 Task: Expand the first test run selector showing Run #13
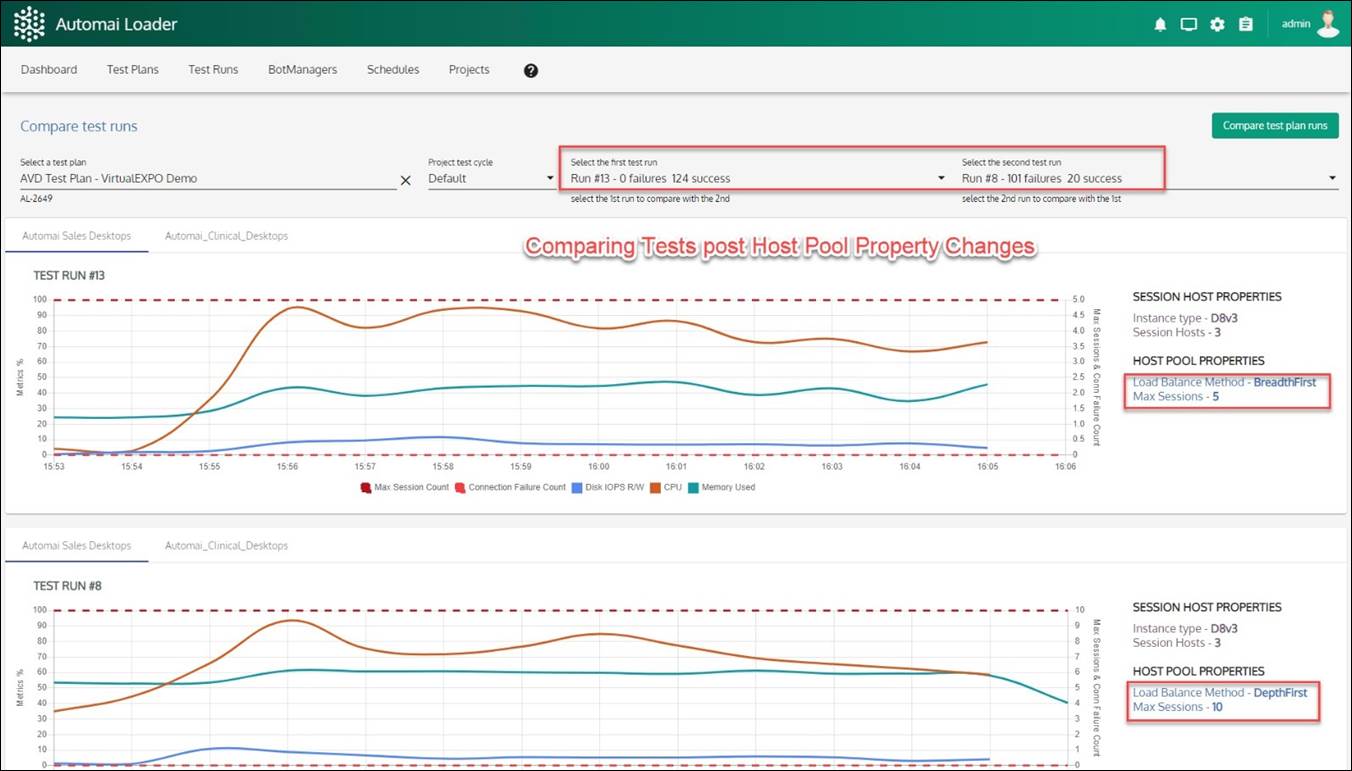pyautogui.click(x=940, y=177)
